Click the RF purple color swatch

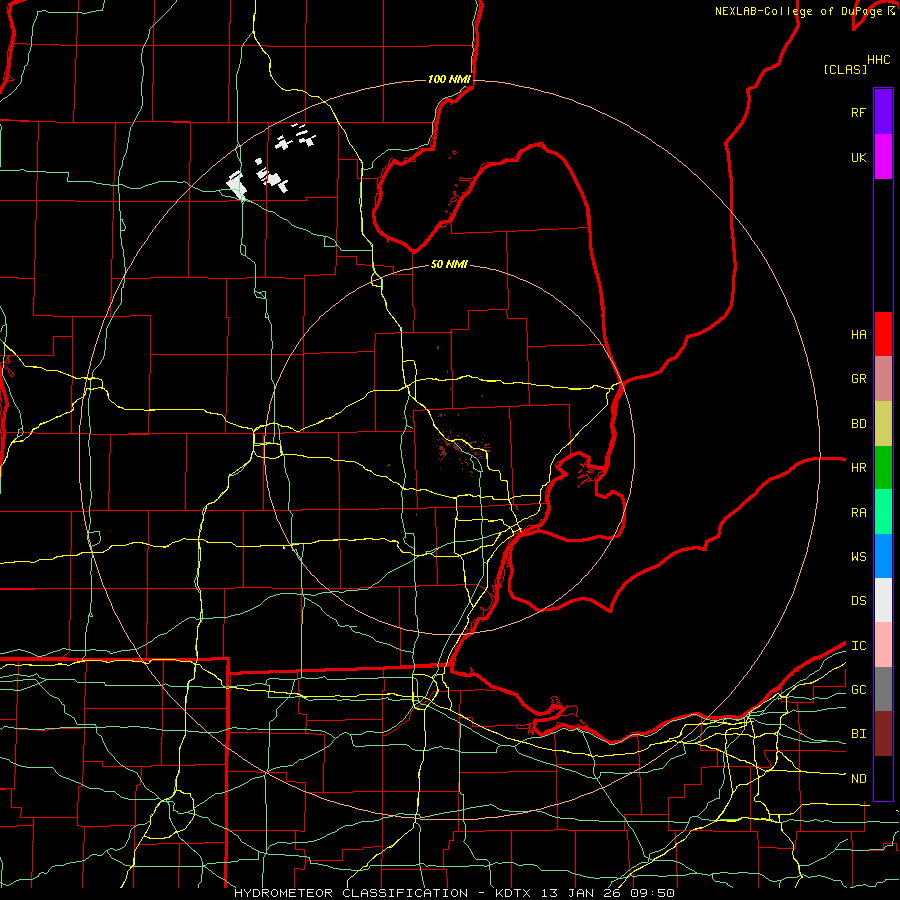click(883, 112)
